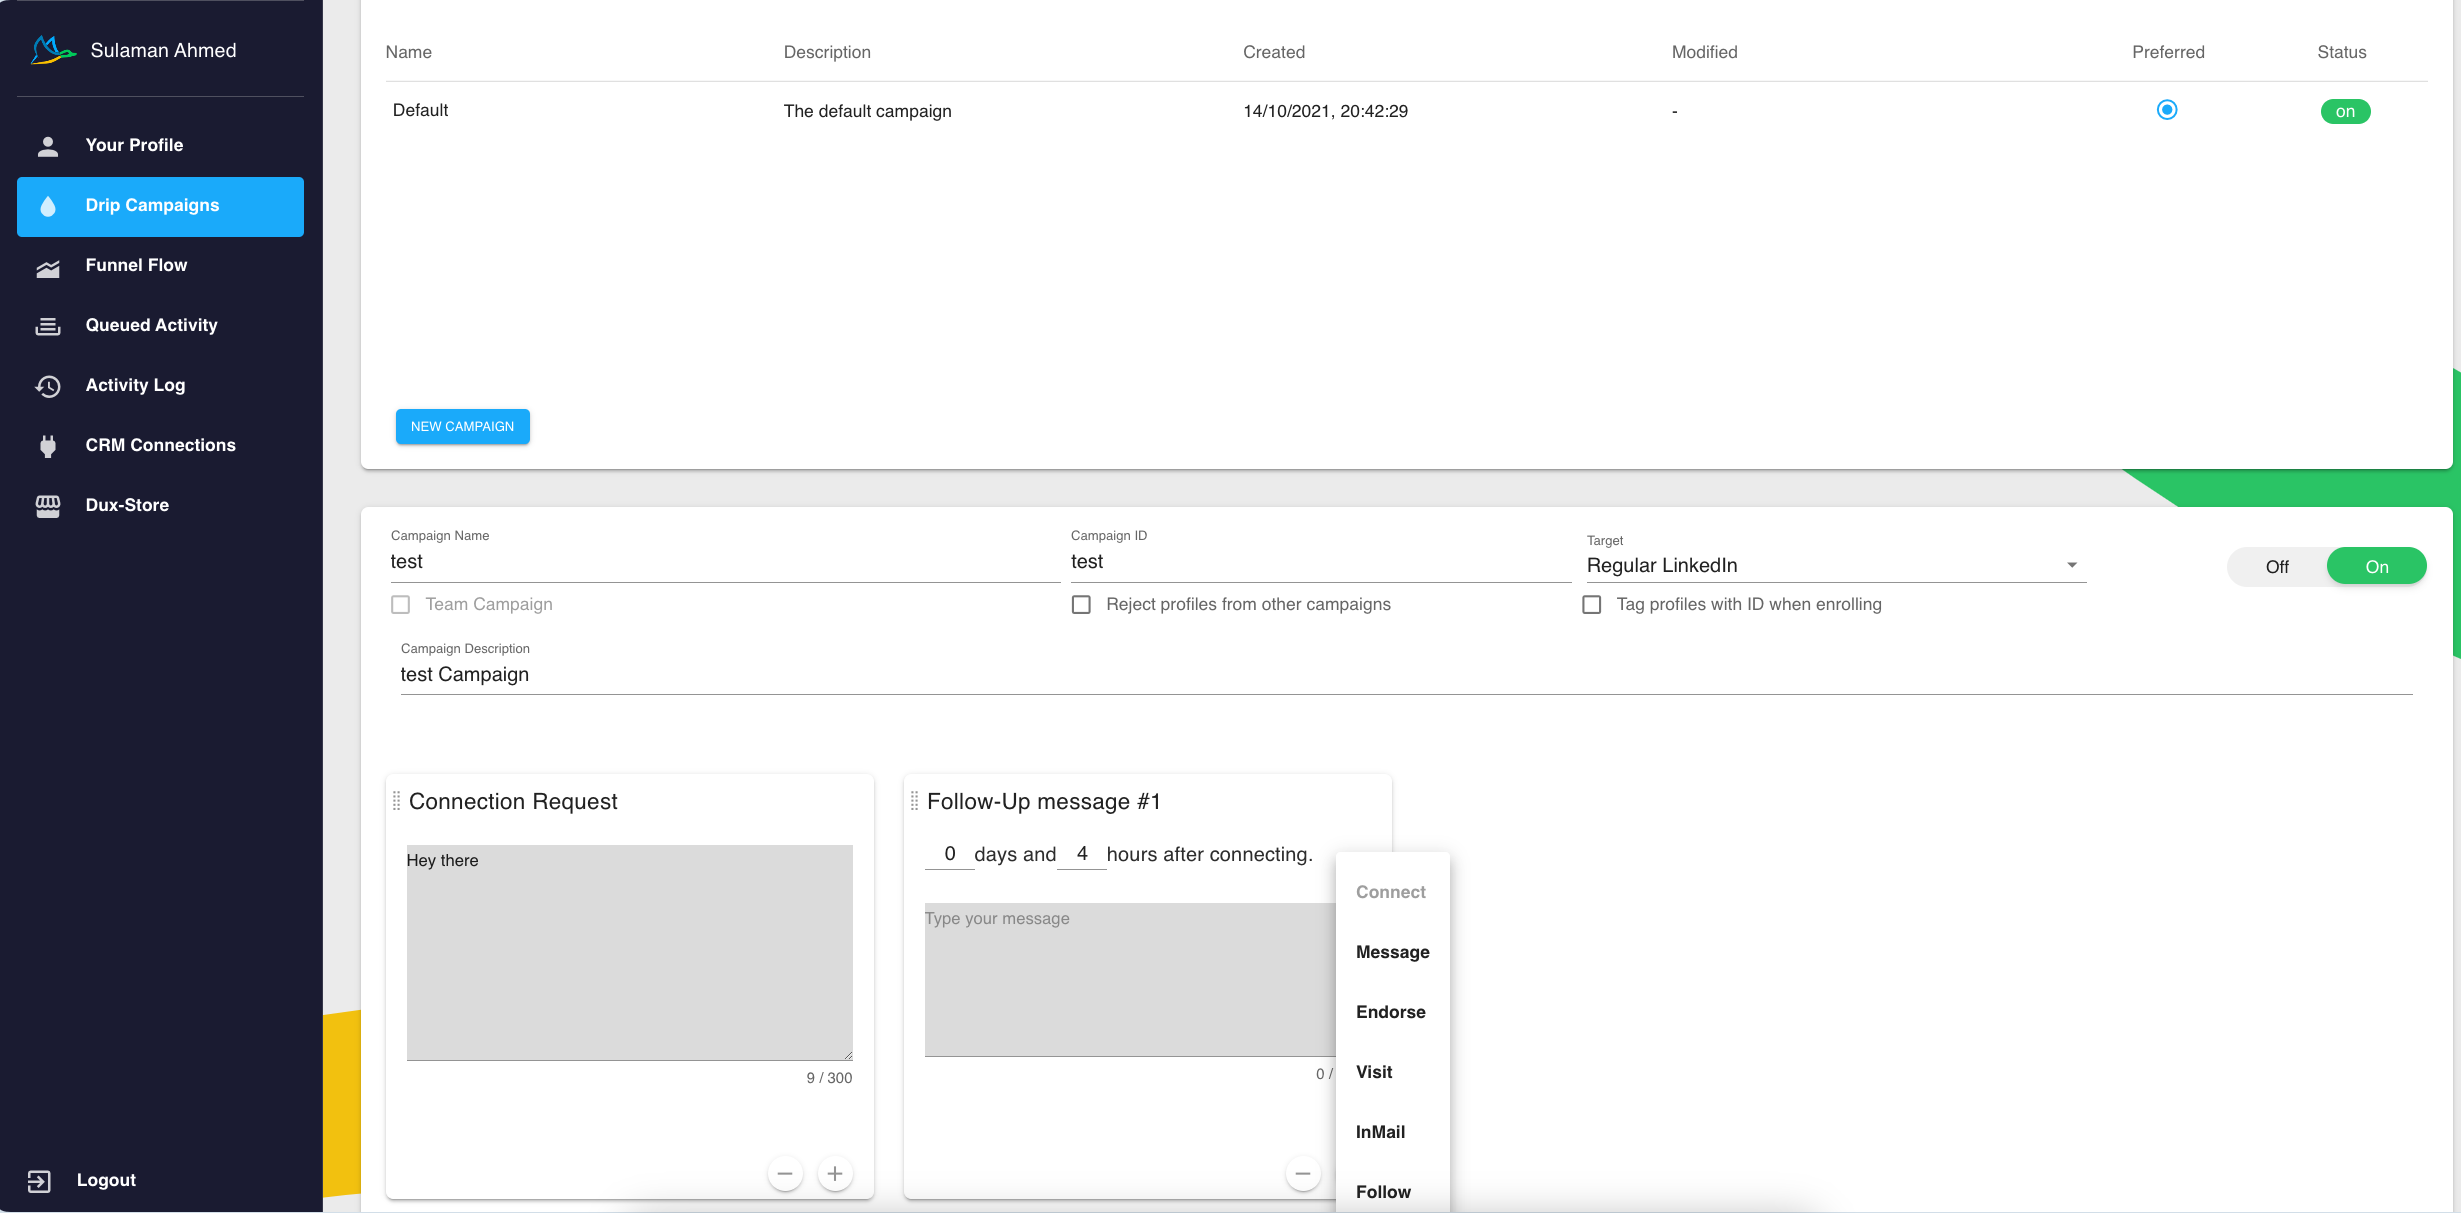Viewport: 2461px width, 1213px height.
Task: Add step with Connection Request plus icon
Action: 835,1174
